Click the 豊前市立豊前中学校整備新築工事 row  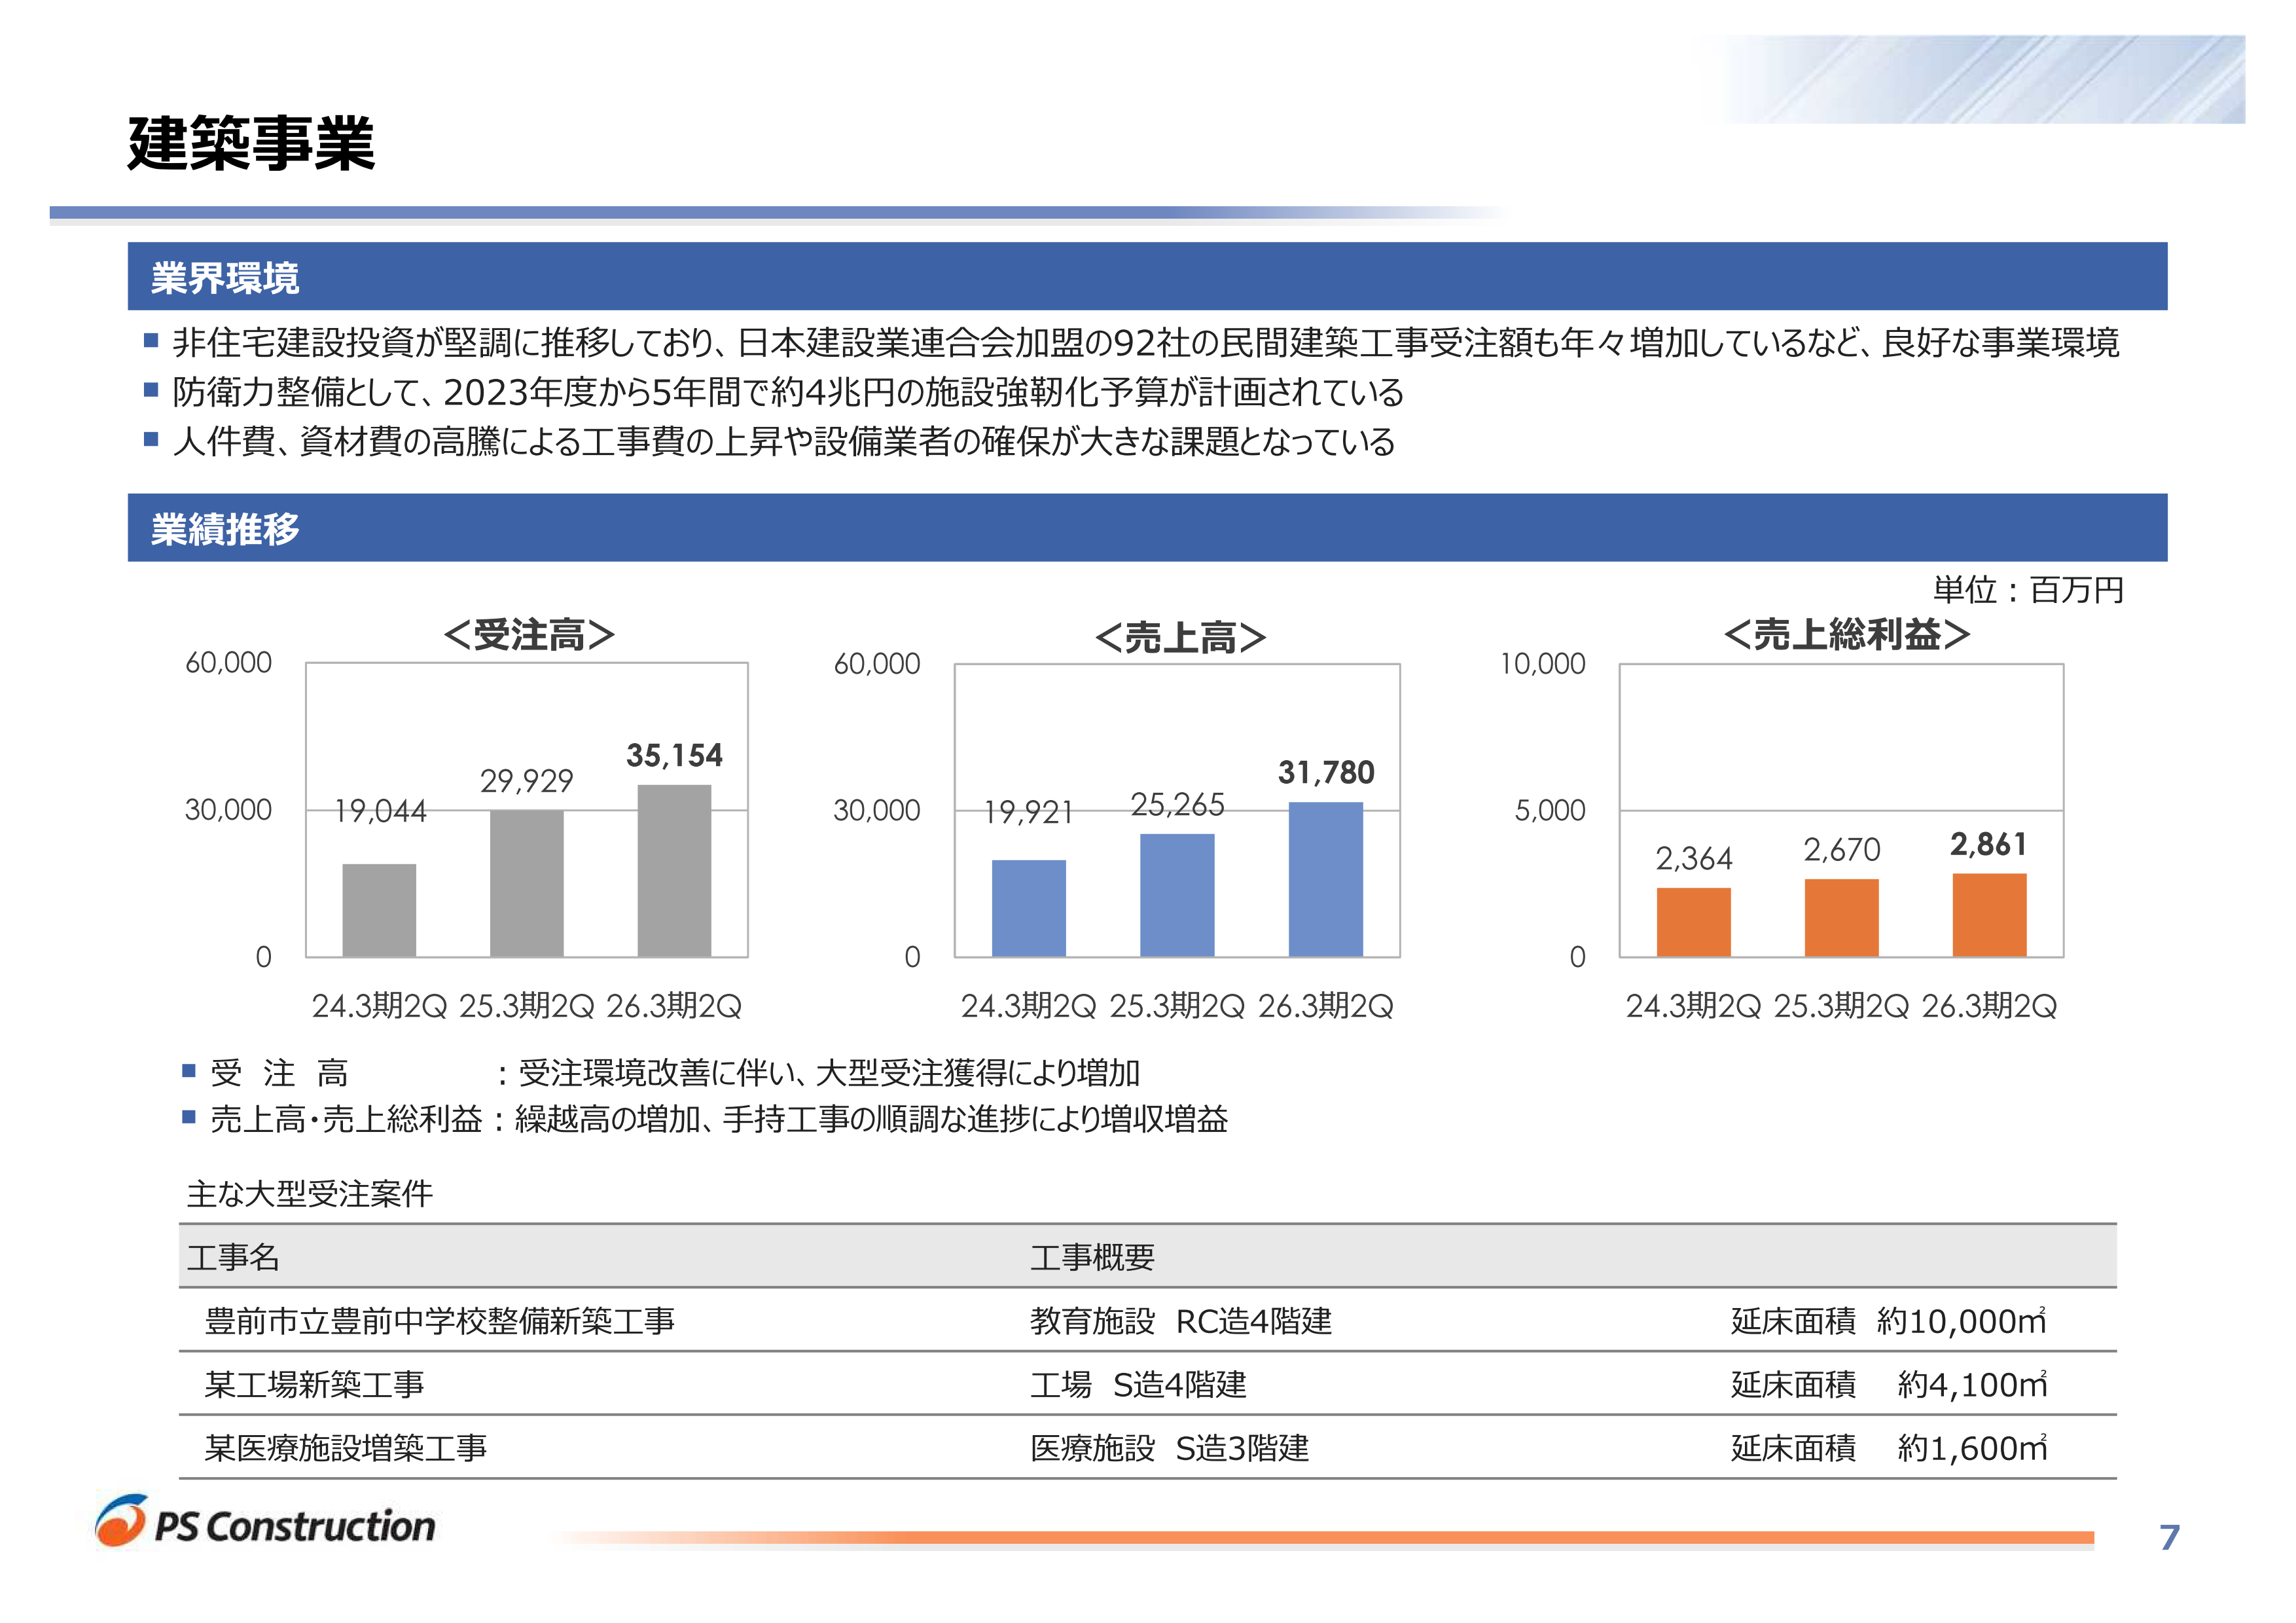coord(439,1321)
